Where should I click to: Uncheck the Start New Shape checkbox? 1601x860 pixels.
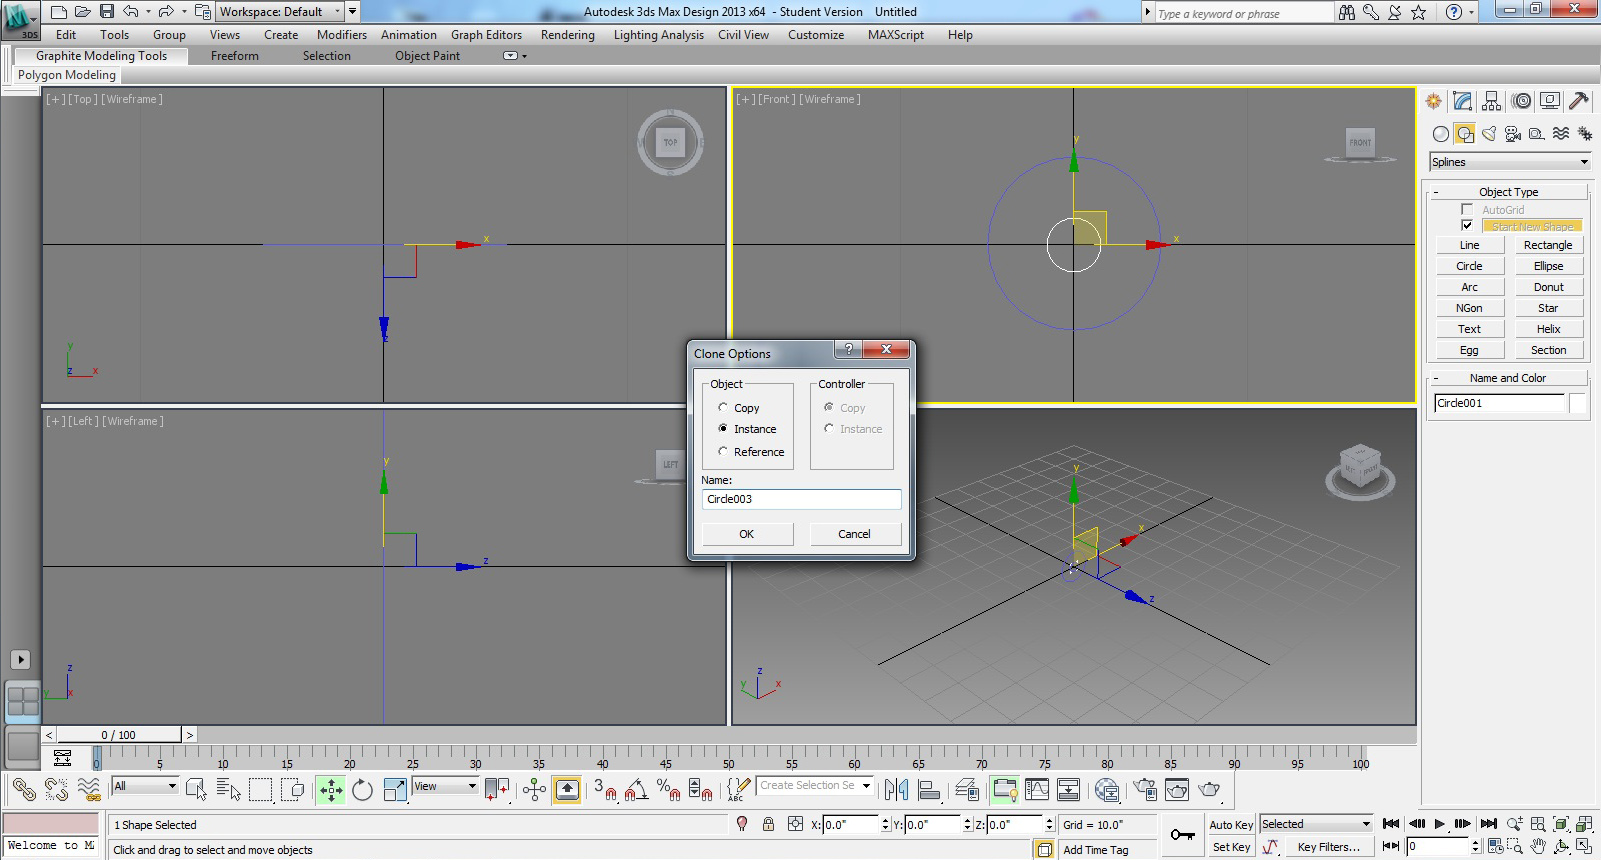(1467, 226)
